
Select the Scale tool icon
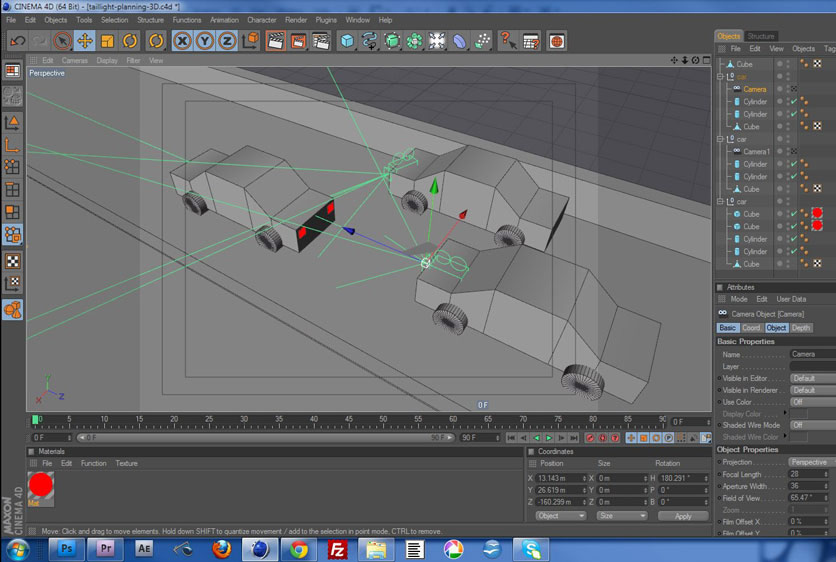point(107,41)
